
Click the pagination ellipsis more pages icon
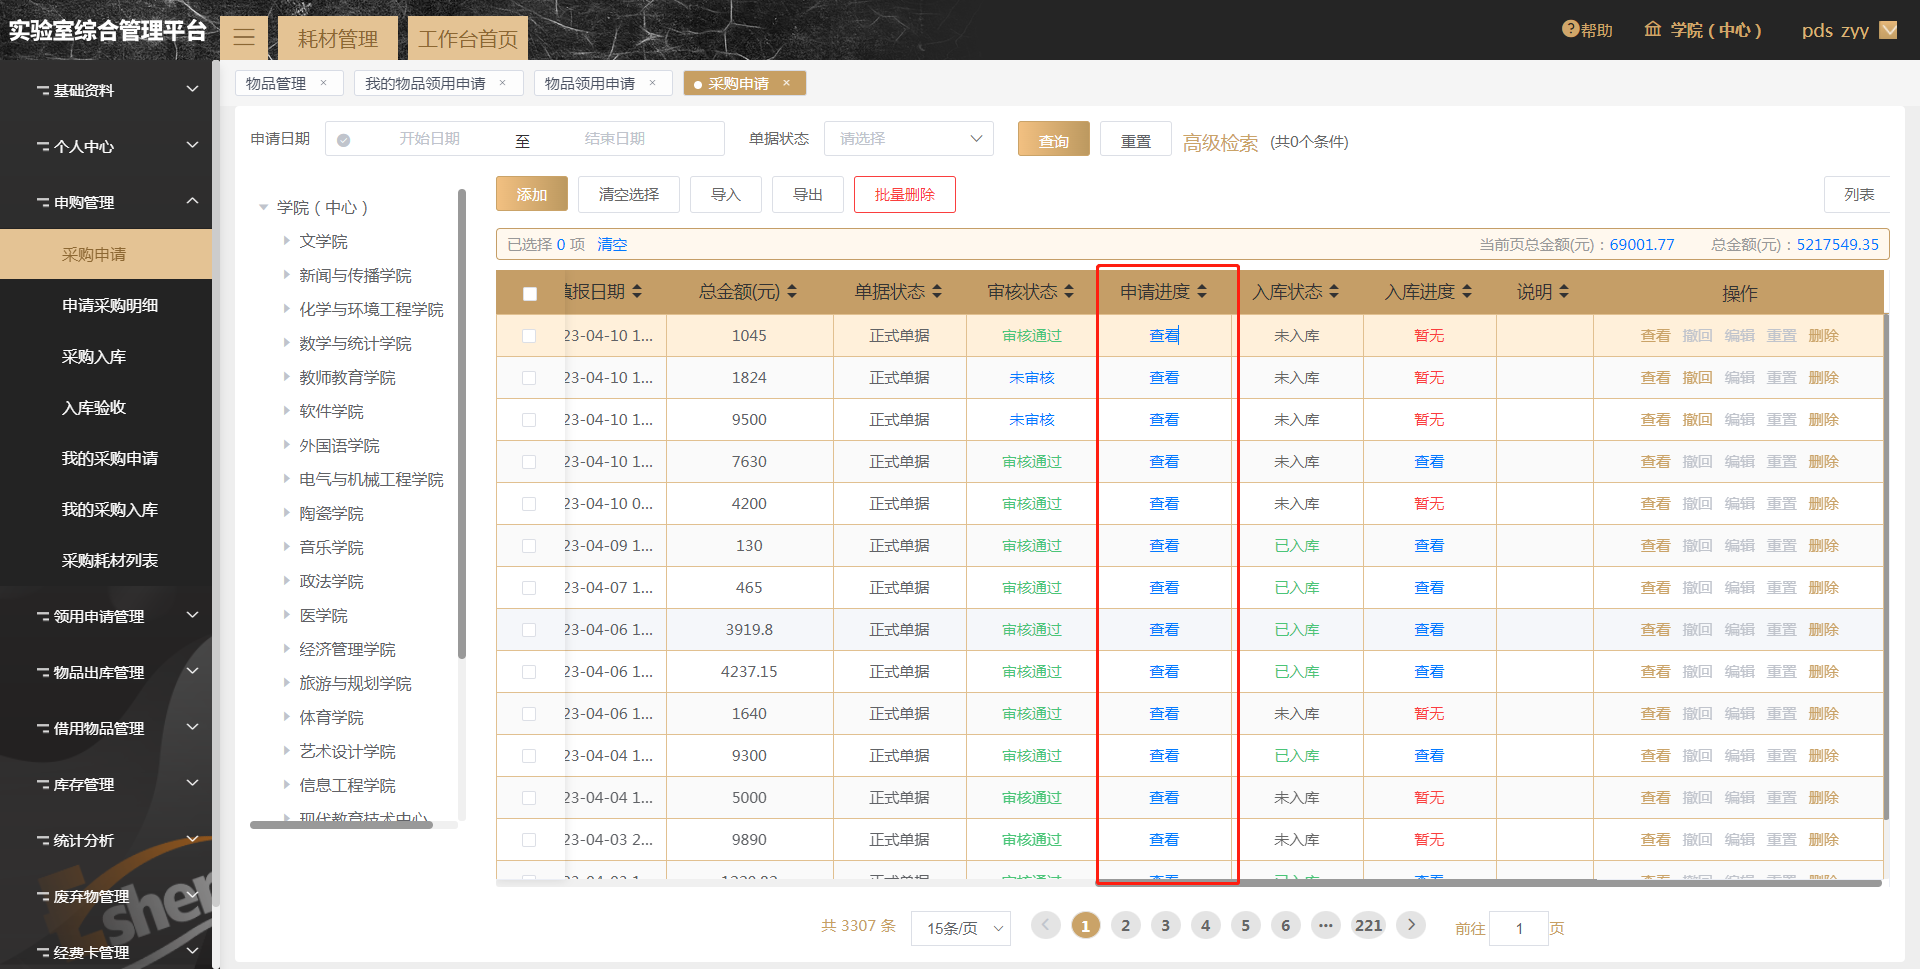tap(1325, 925)
